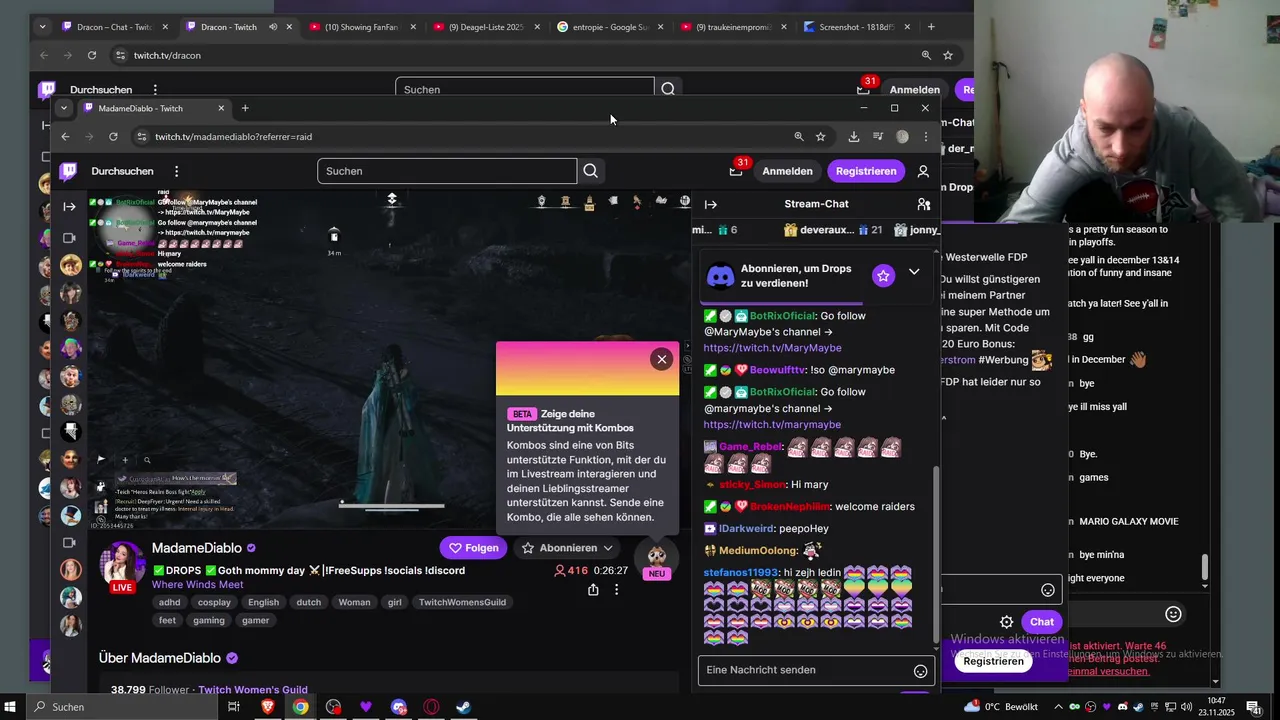Screen dimensions: 1280x720
Task: Click Chat send button in background window
Action: pos(1041,622)
